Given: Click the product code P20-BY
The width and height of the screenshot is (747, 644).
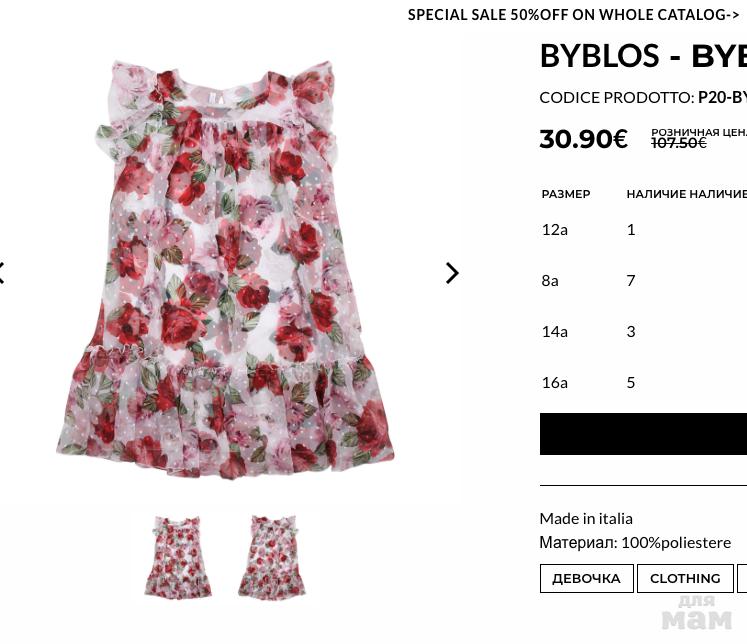Looking at the screenshot, I should coord(722,97).
